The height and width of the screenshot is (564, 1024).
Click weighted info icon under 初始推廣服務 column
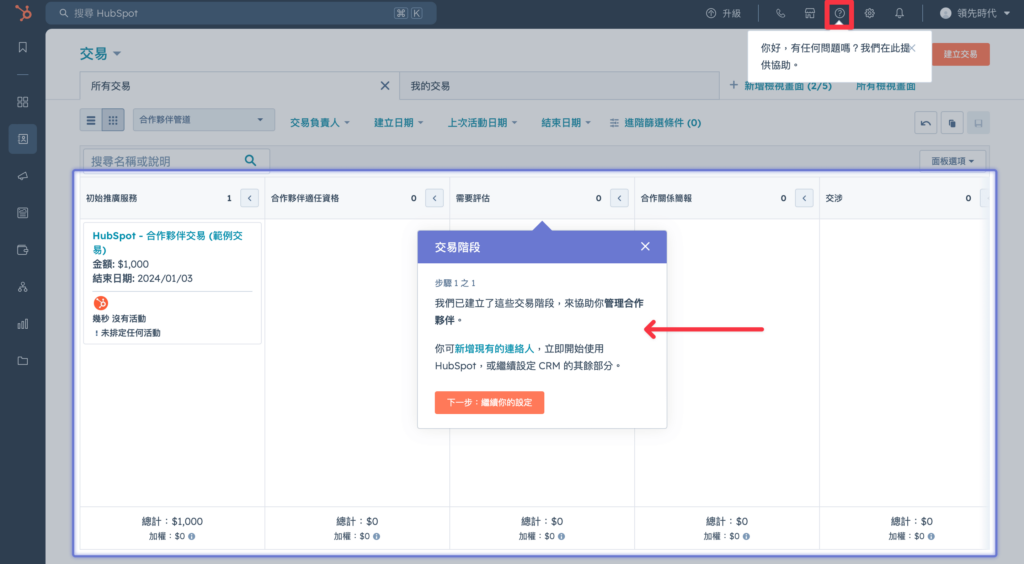[191, 537]
